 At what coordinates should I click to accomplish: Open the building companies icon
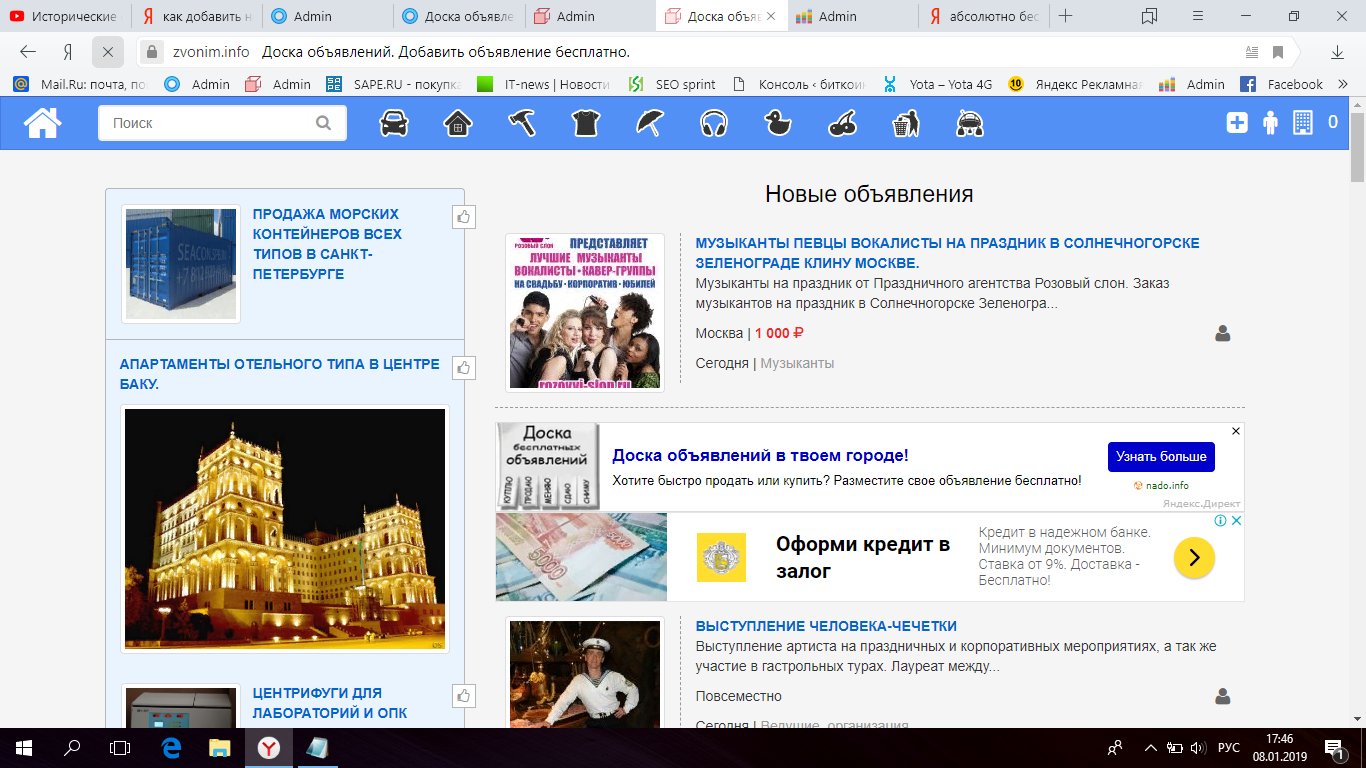coord(1302,123)
